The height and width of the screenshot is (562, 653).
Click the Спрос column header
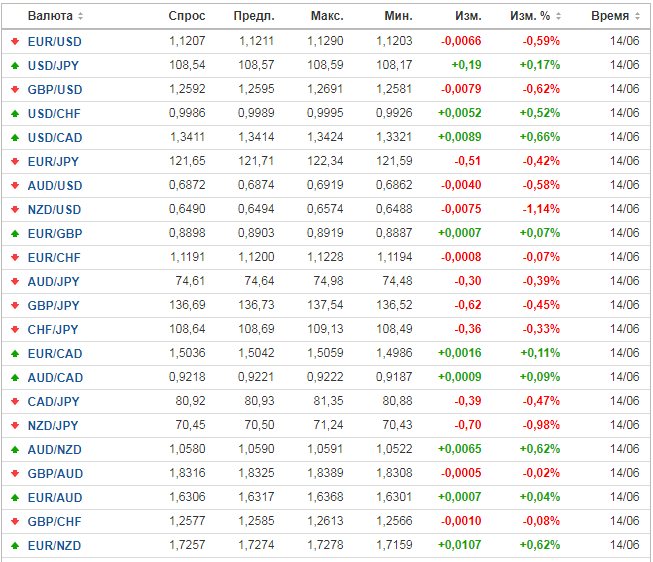[188, 16]
